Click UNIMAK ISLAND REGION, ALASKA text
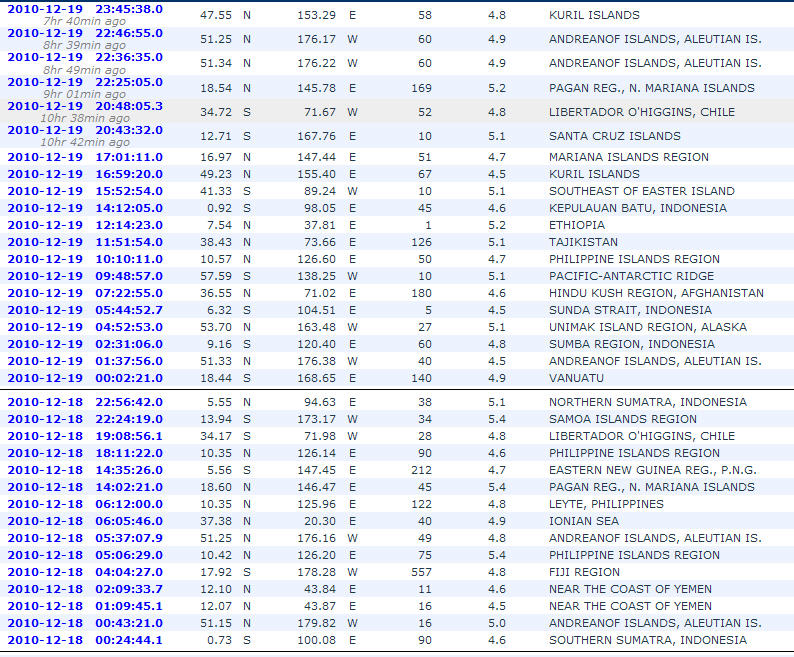Image resolution: width=794 pixels, height=657 pixels. point(648,327)
